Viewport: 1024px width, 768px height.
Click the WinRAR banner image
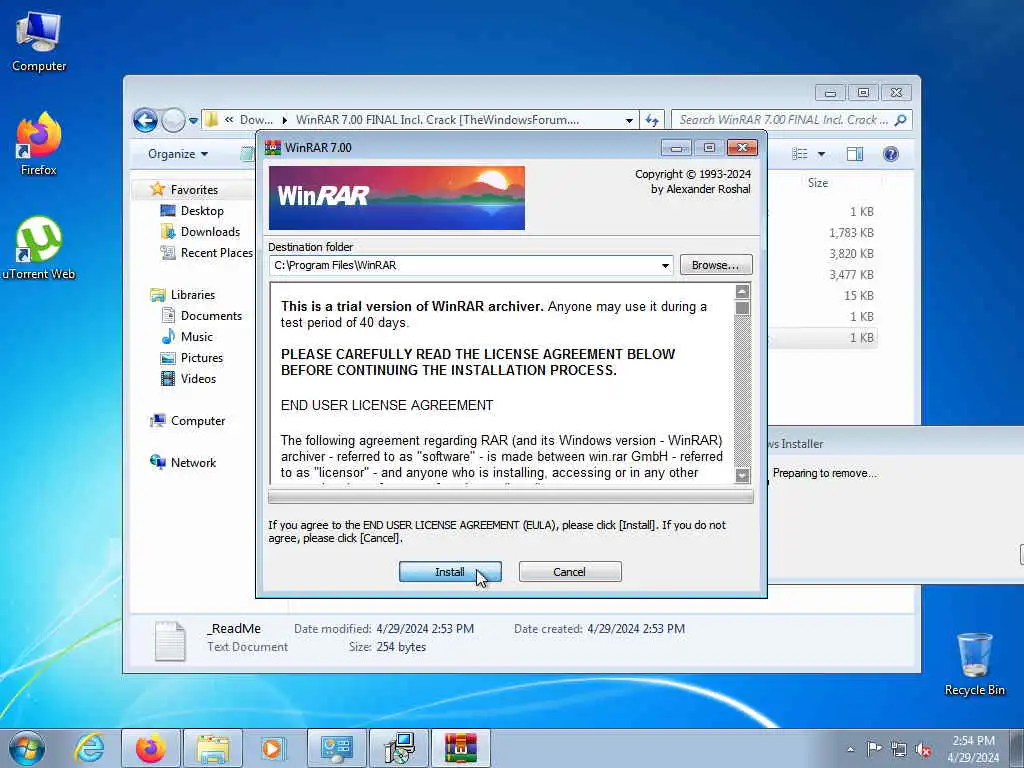[x=396, y=197]
